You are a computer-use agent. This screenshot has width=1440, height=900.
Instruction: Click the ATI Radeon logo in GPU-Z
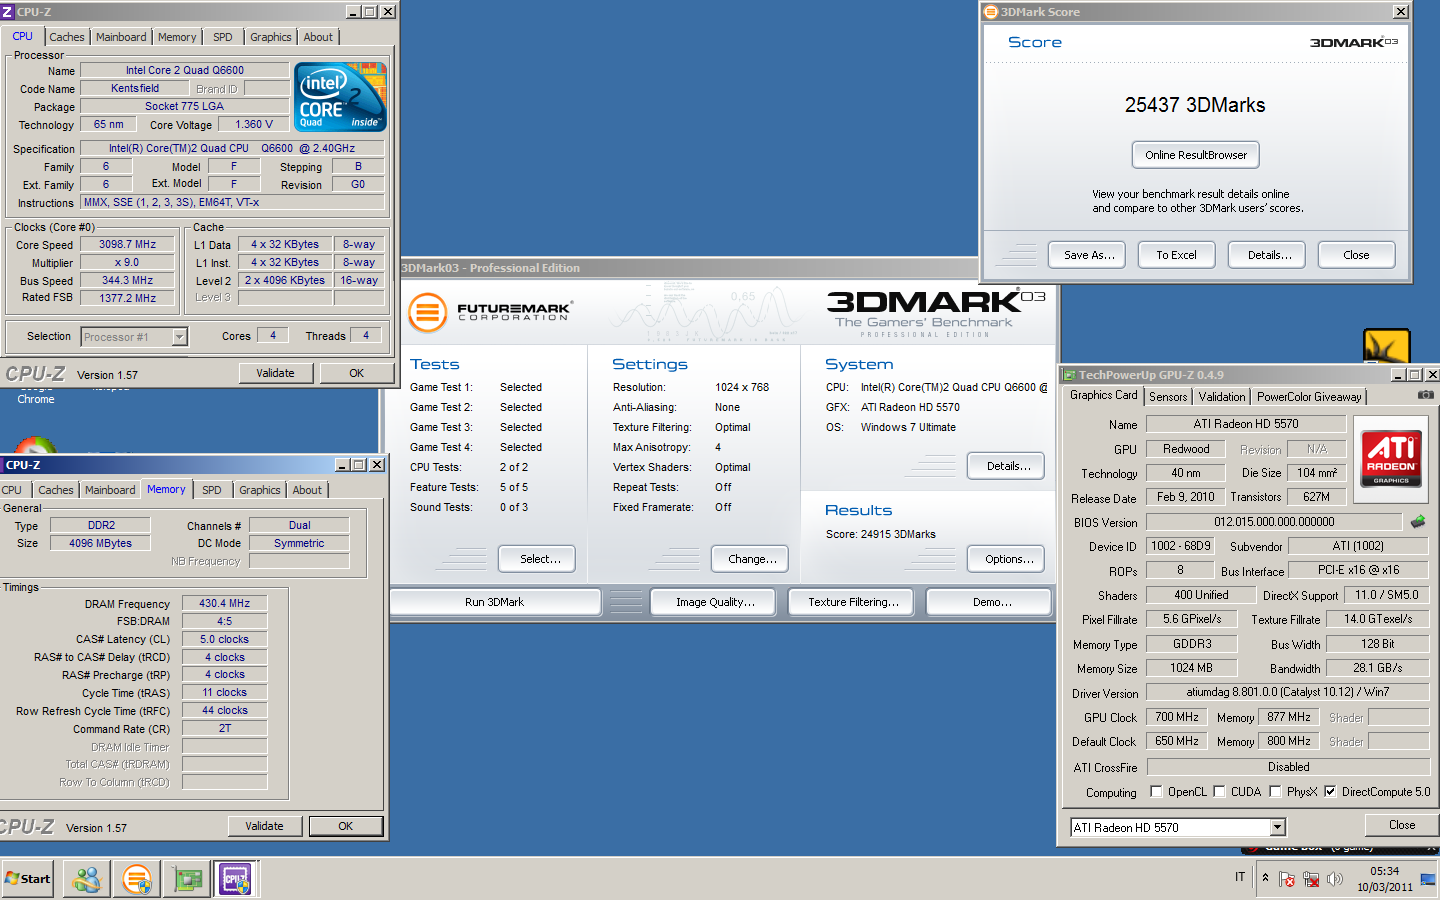pos(1391,460)
